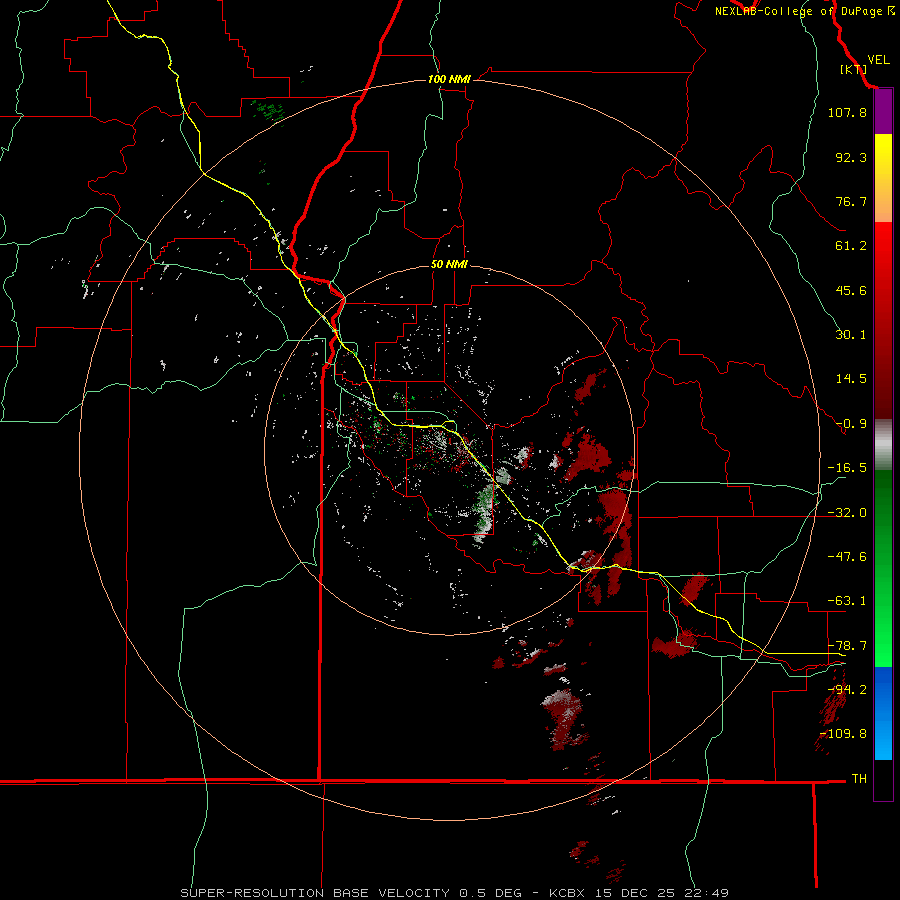Image resolution: width=900 pixels, height=900 pixels.
Task: Click the -109.8 scale value
Action: tap(844, 734)
